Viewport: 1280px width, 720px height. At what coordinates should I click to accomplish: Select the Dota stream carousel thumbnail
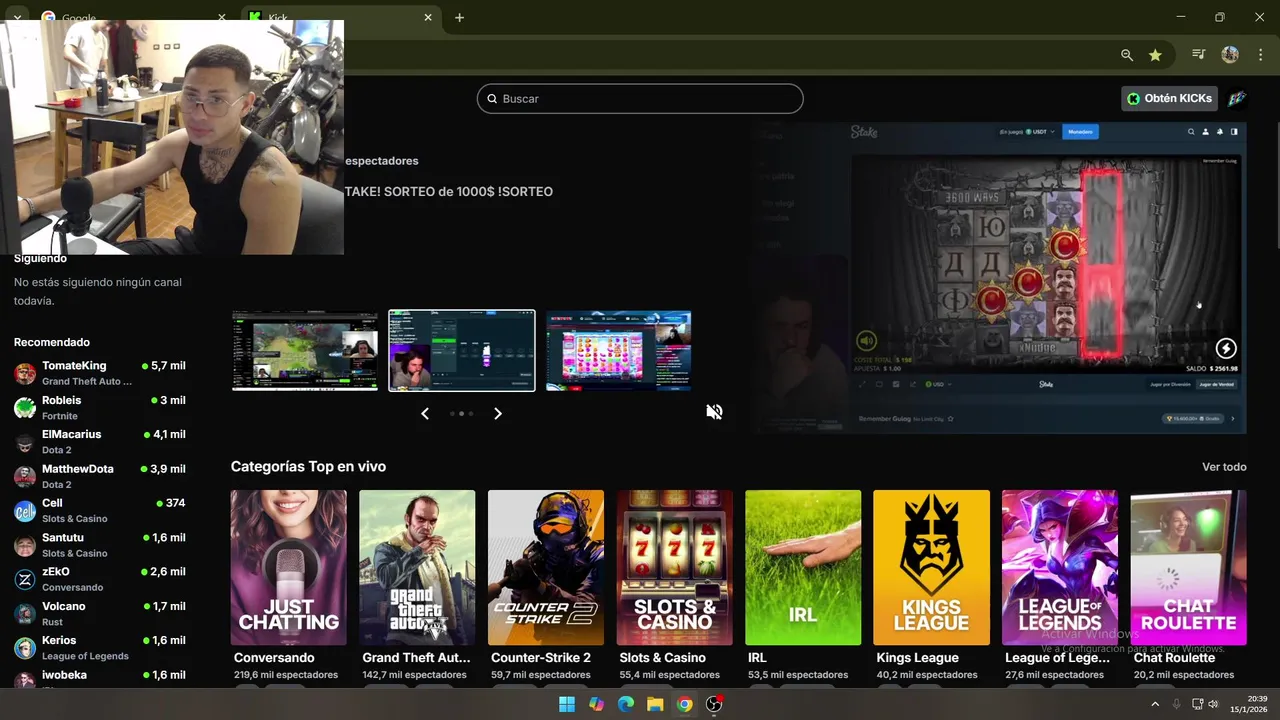pyautogui.click(x=305, y=350)
